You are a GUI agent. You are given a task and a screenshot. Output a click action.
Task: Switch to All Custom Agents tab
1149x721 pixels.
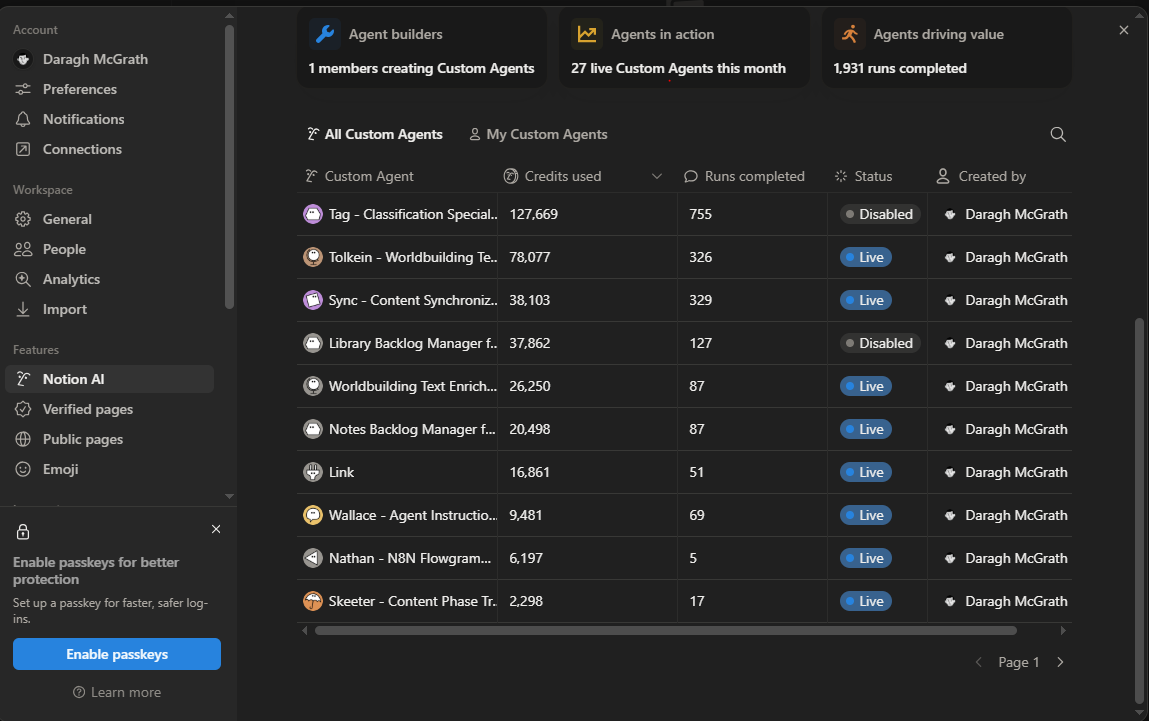click(374, 135)
